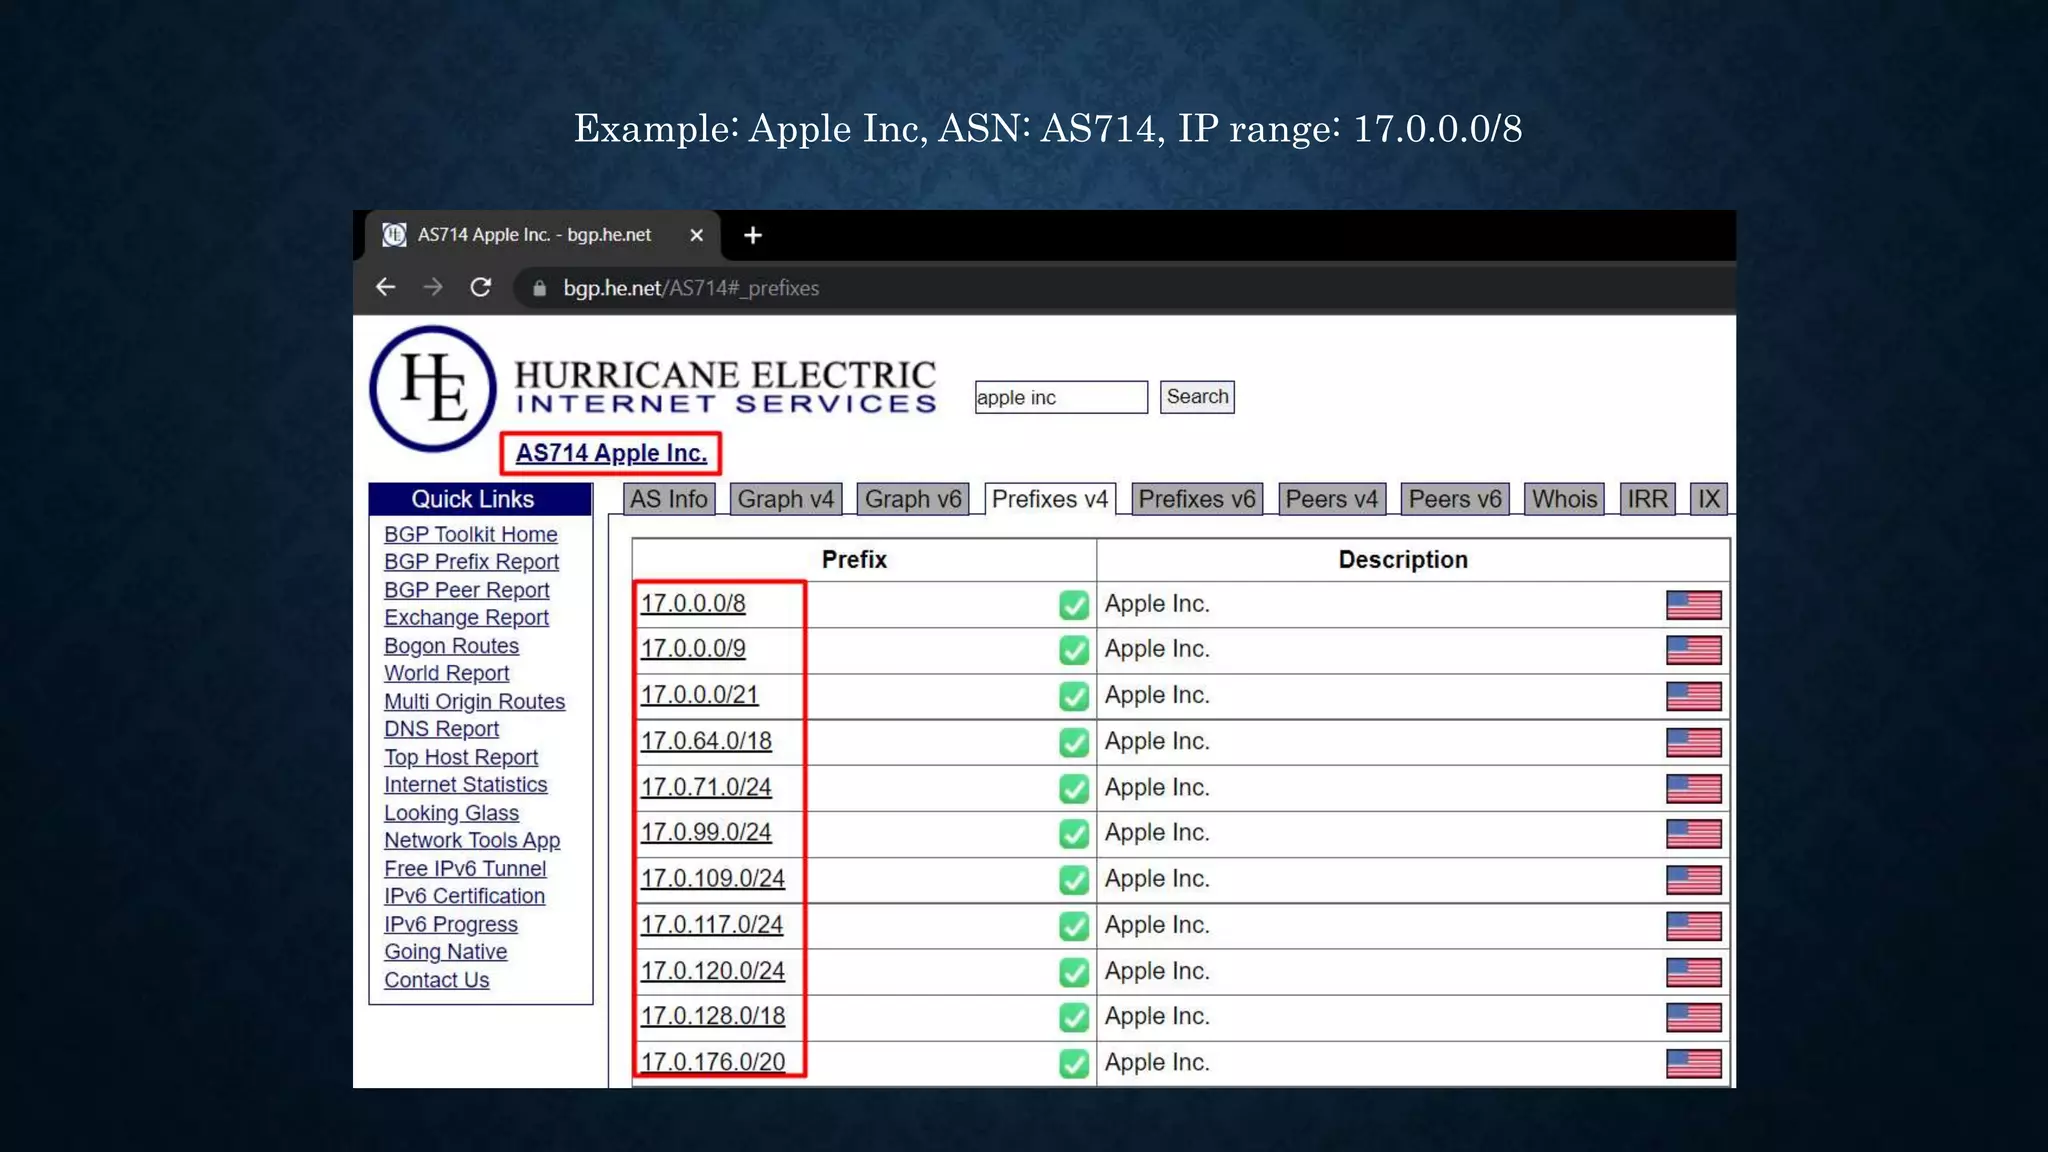Open the Graph v4 tab
The image size is (2048, 1152).
[786, 499]
